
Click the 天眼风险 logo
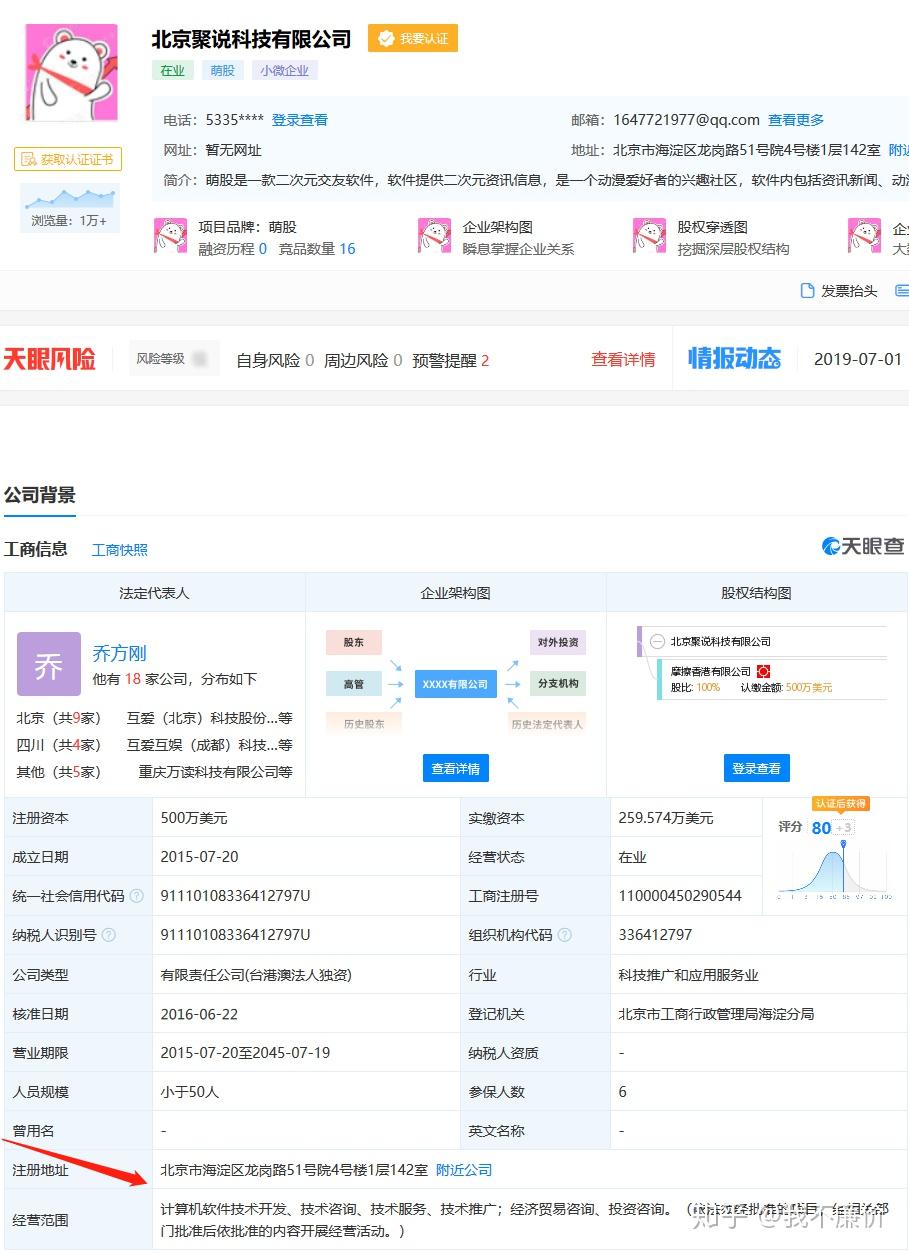tap(49, 359)
